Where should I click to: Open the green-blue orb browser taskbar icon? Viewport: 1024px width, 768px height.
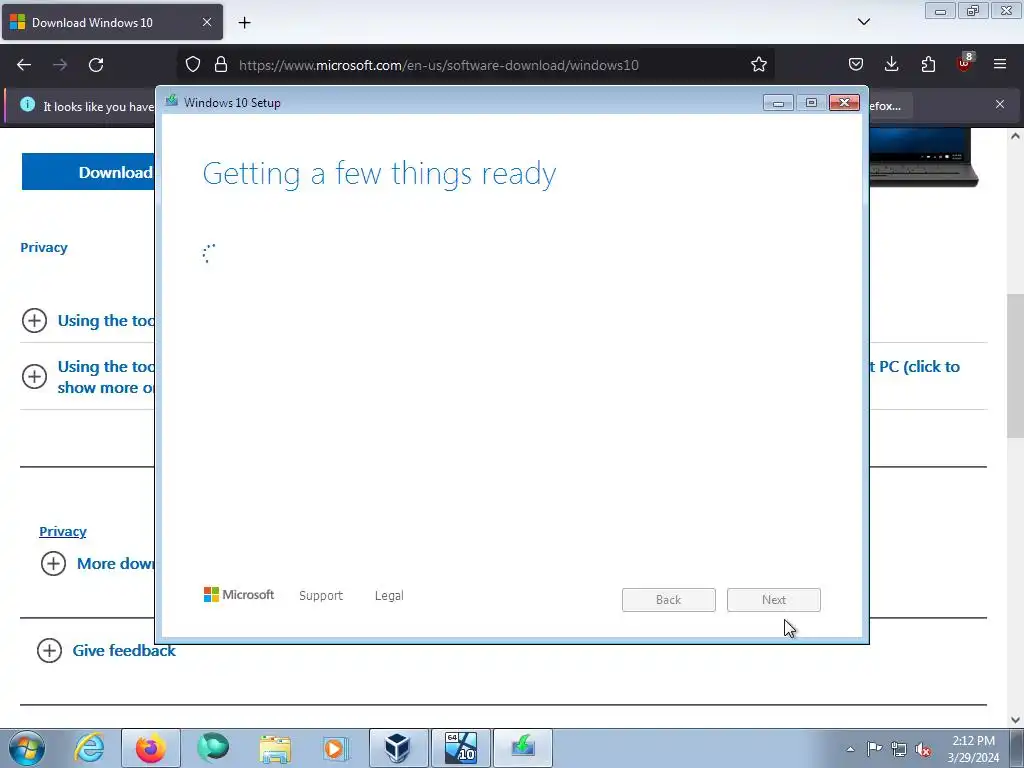tap(213, 748)
